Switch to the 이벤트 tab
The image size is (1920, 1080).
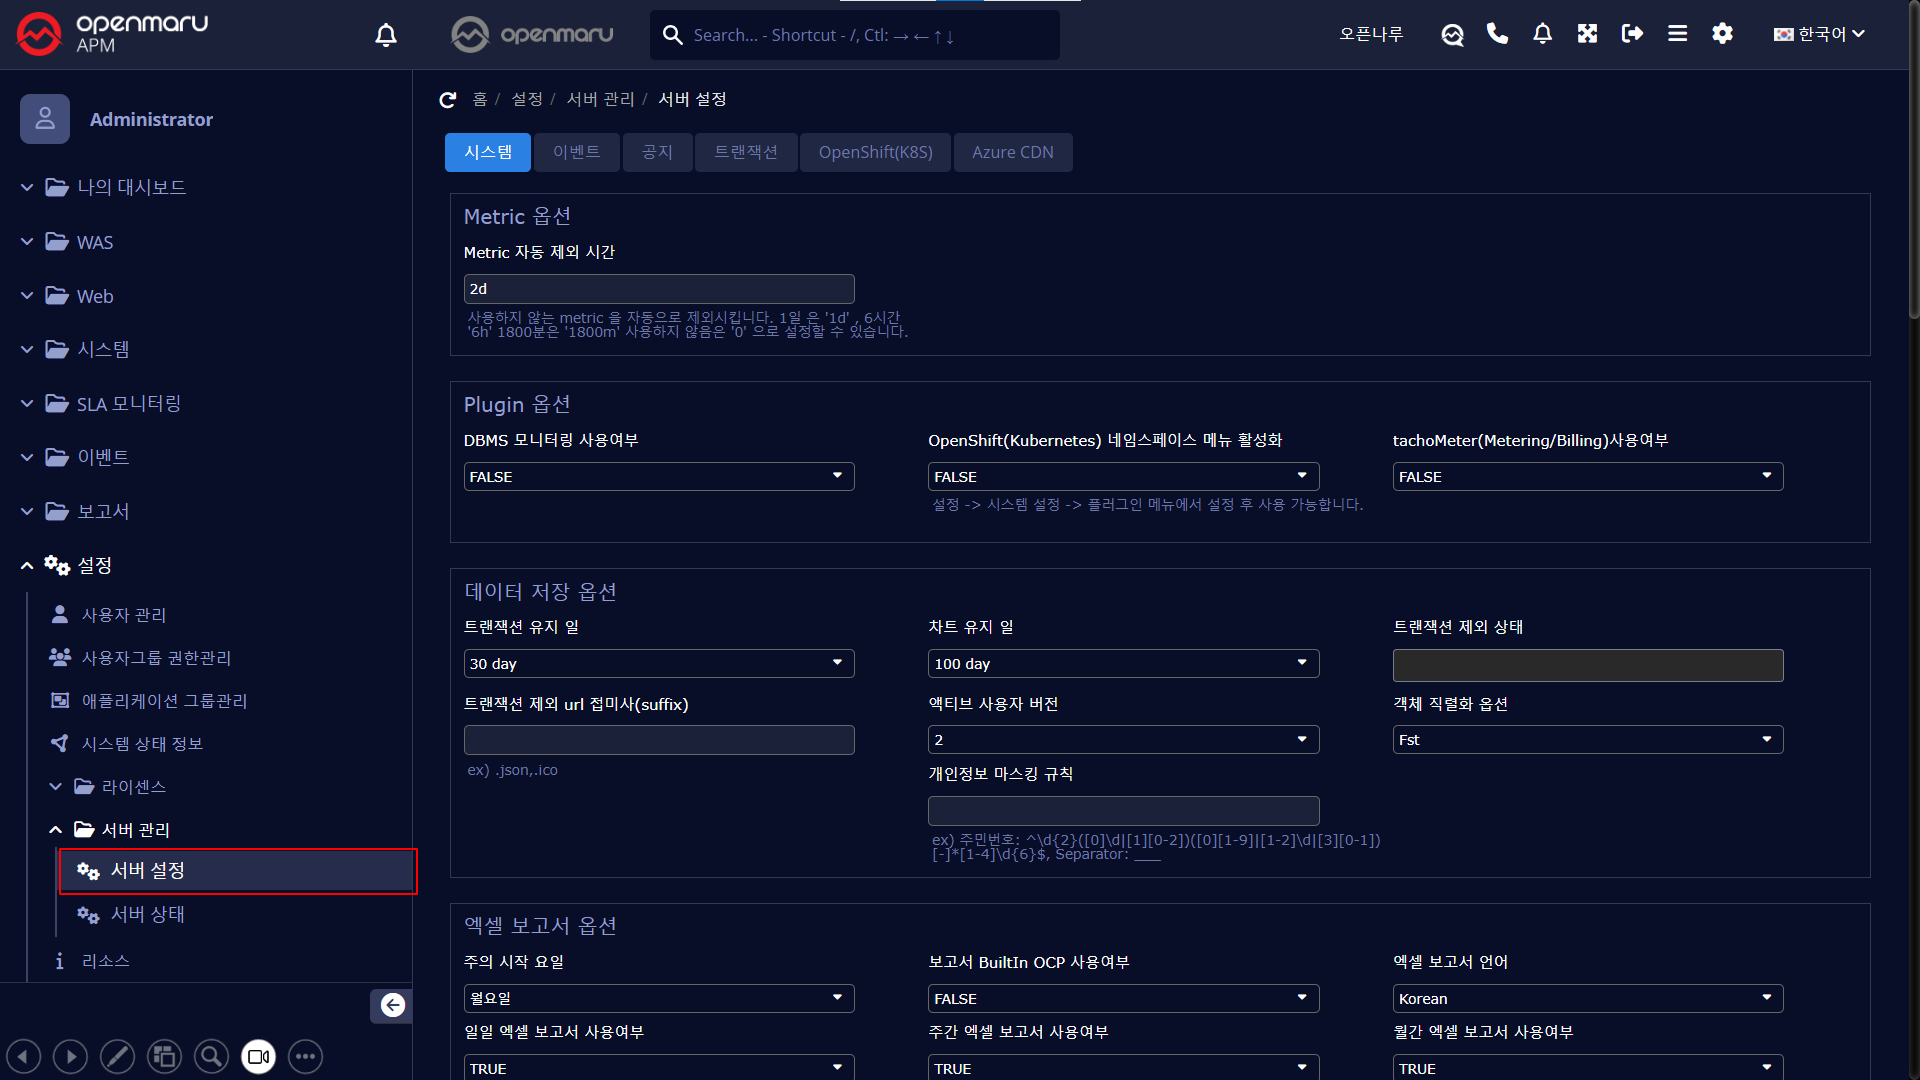pyautogui.click(x=576, y=152)
